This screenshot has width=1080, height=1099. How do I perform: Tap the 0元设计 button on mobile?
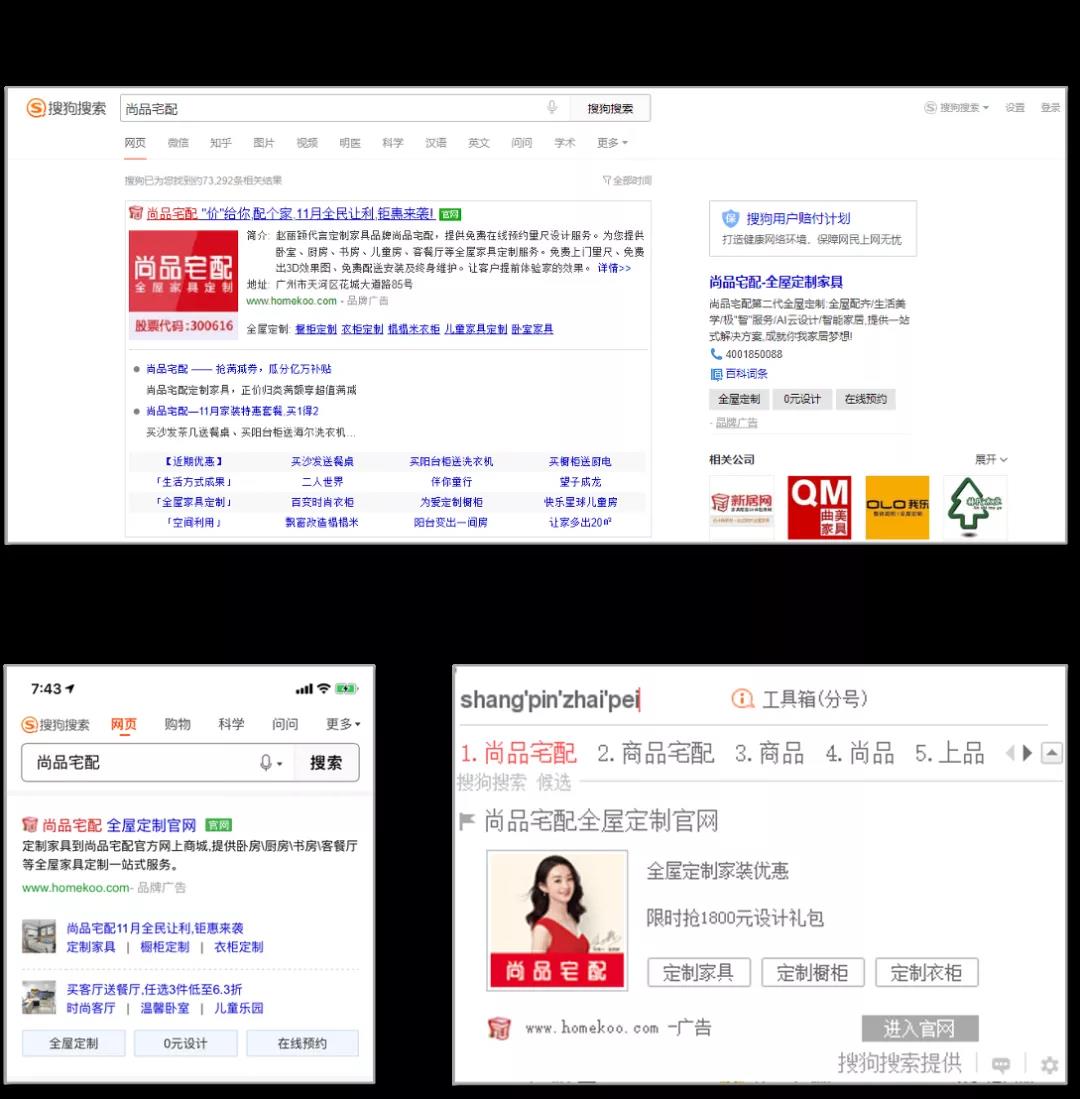pyautogui.click(x=186, y=1043)
